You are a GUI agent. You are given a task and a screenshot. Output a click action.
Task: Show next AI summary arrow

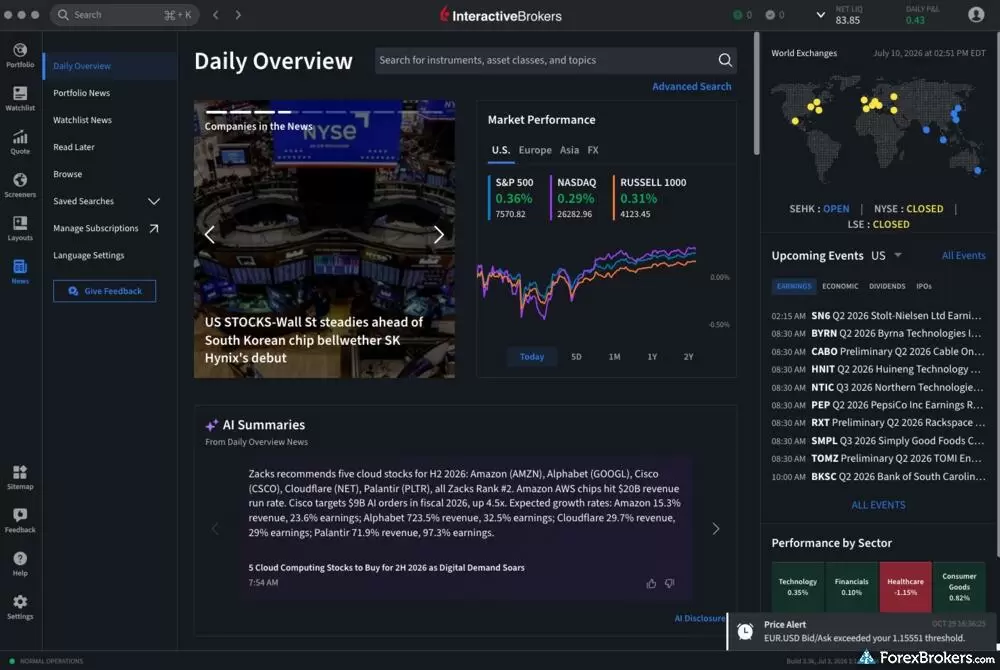point(716,528)
